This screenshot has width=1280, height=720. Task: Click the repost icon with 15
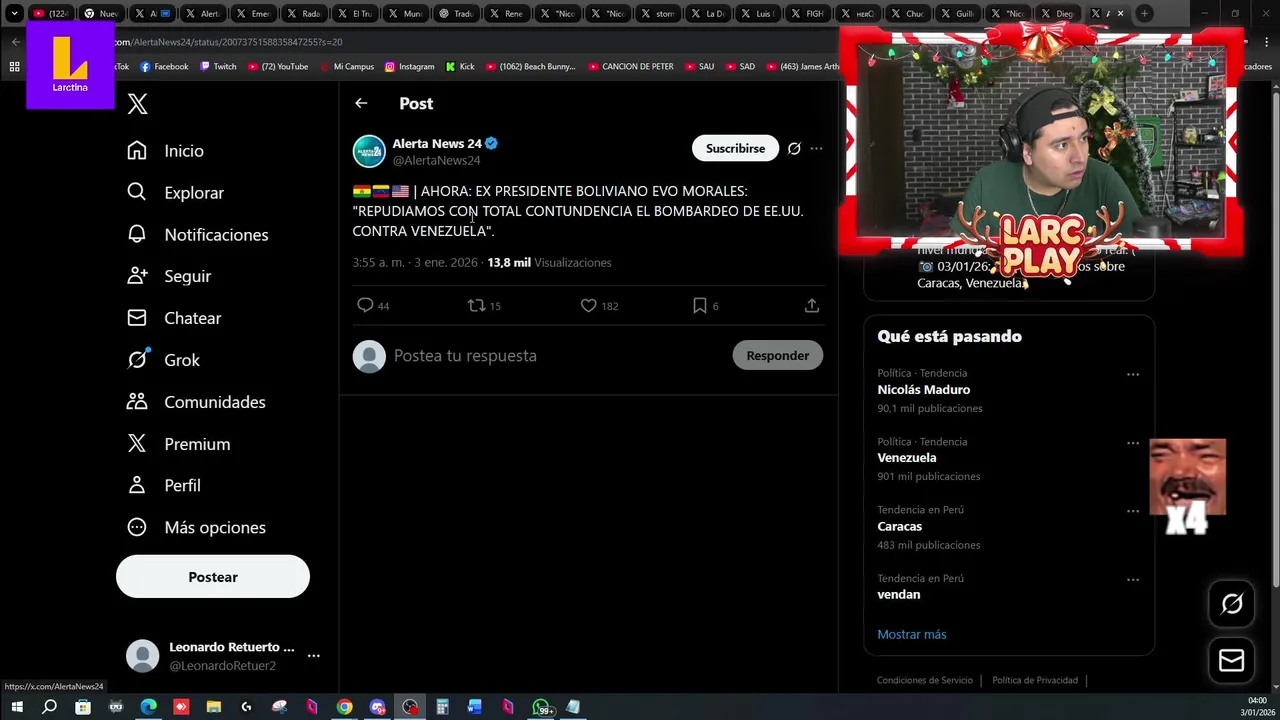pyautogui.click(x=476, y=305)
